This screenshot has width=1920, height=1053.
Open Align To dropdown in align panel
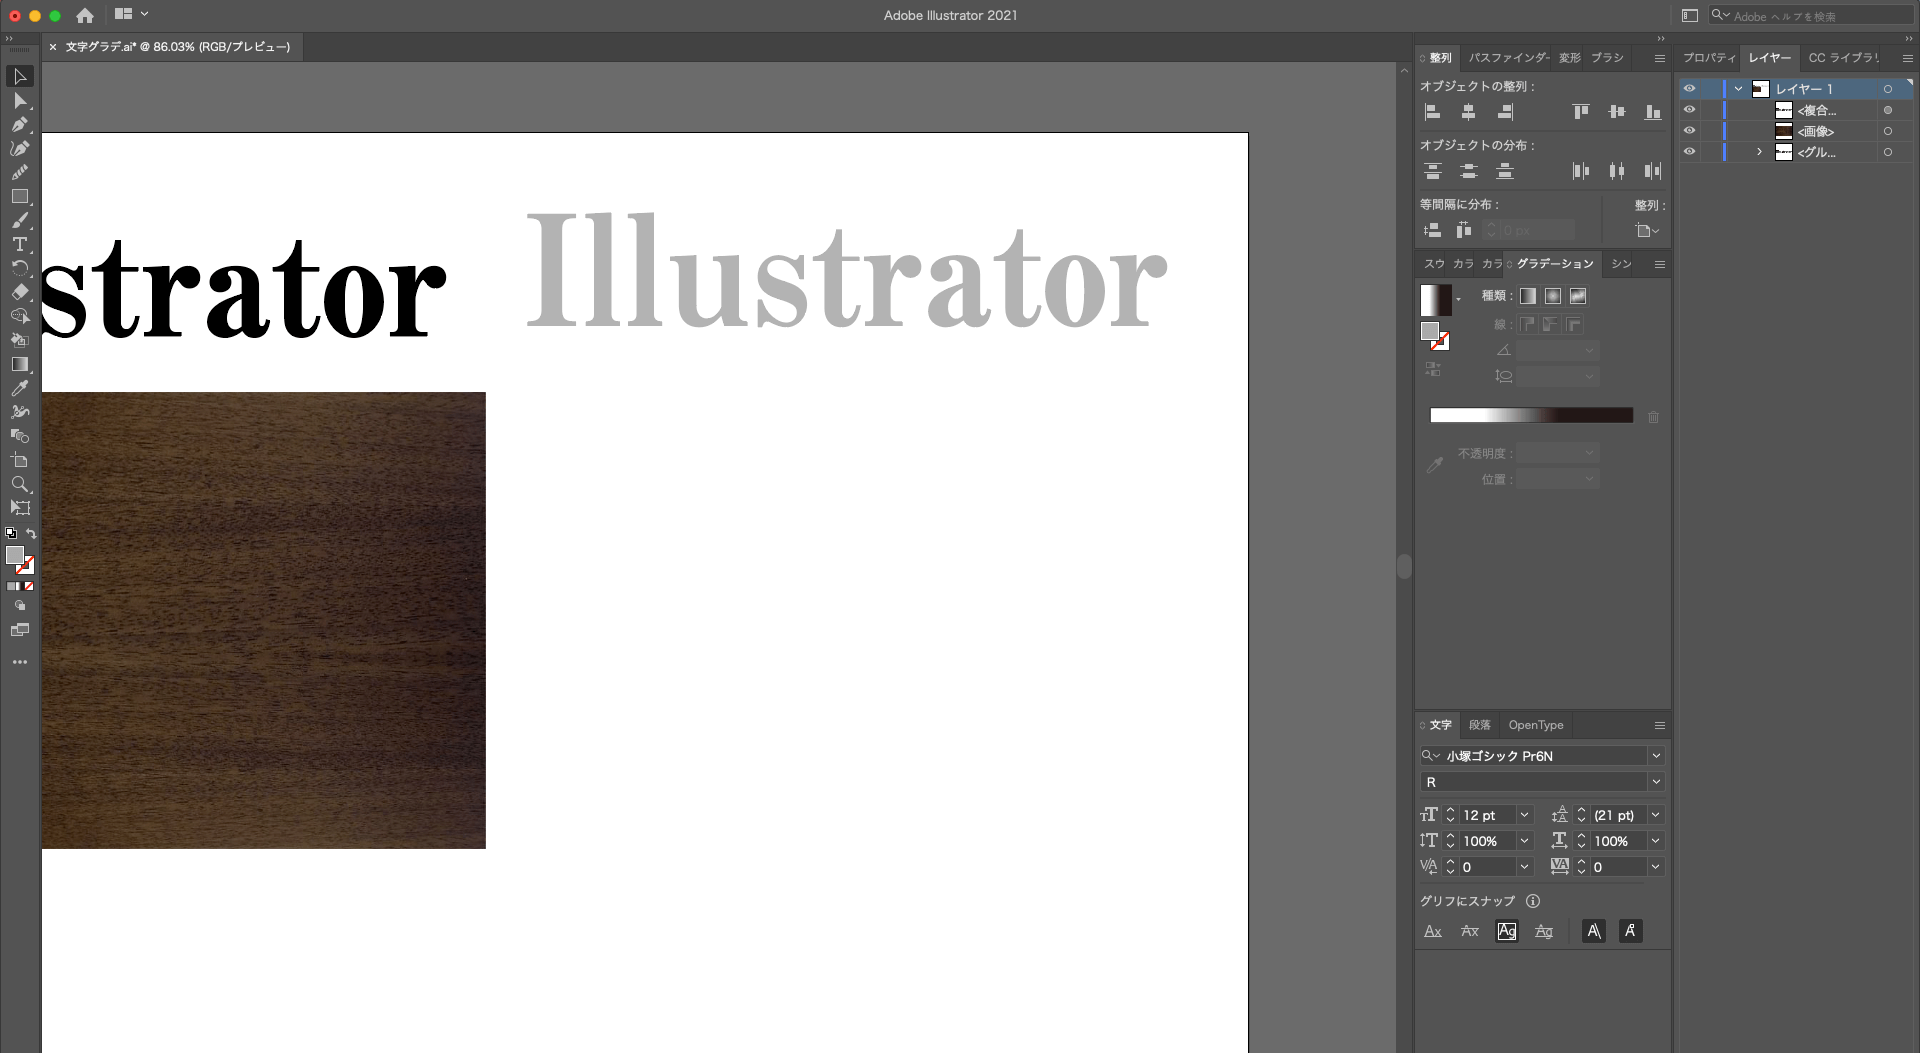(x=1647, y=231)
